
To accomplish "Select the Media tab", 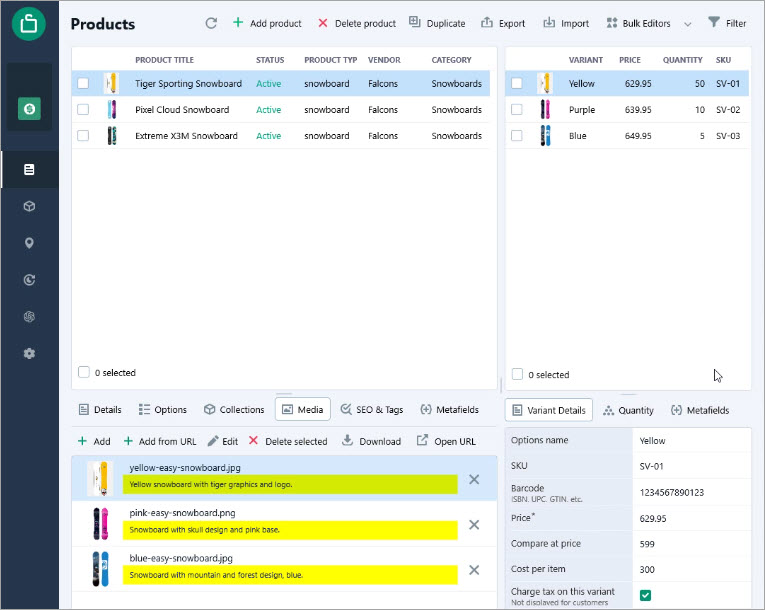I will tap(303, 409).
